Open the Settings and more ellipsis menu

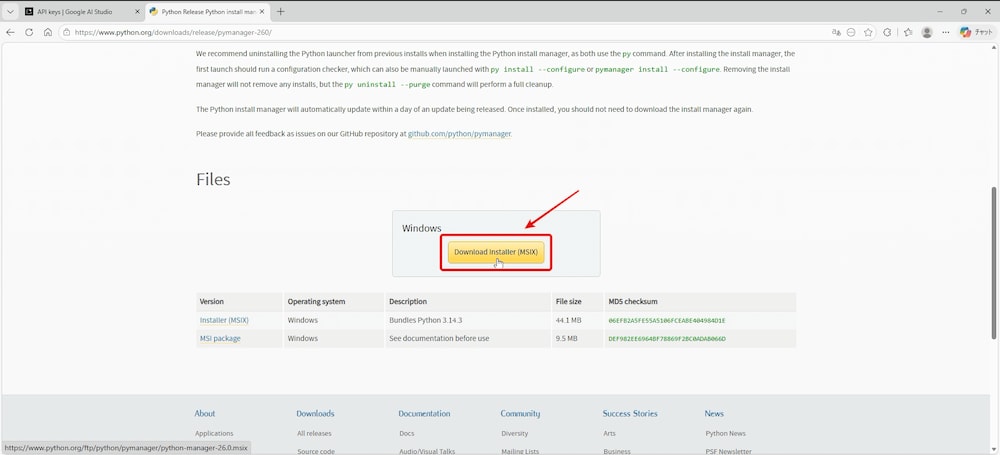(946, 32)
